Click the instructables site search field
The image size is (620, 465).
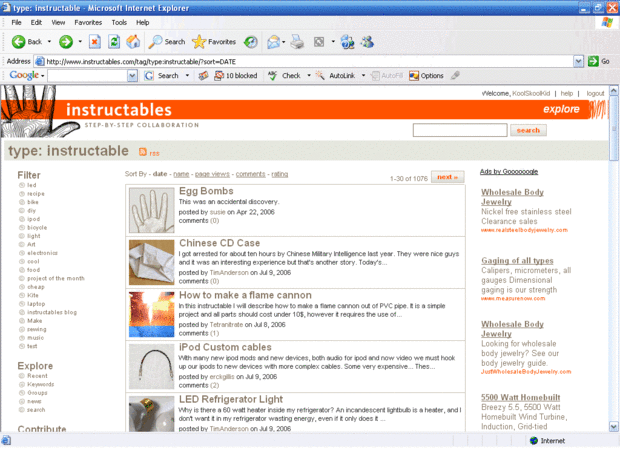[x=460, y=130]
